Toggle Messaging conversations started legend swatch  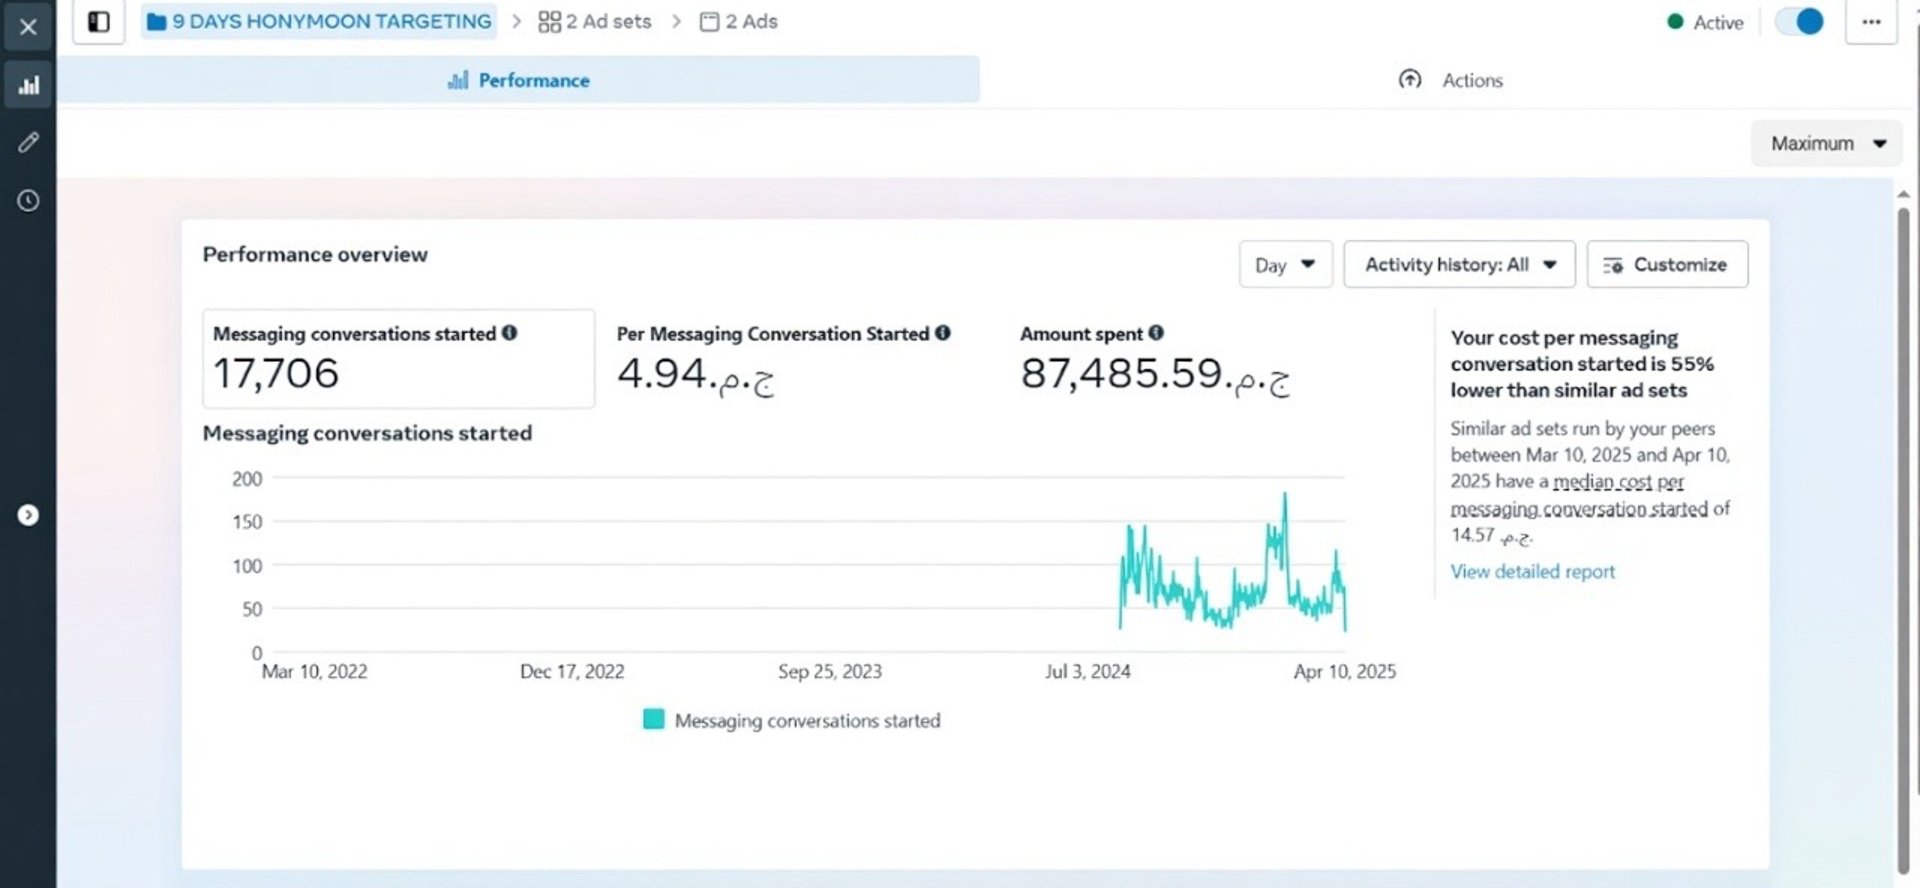click(653, 719)
